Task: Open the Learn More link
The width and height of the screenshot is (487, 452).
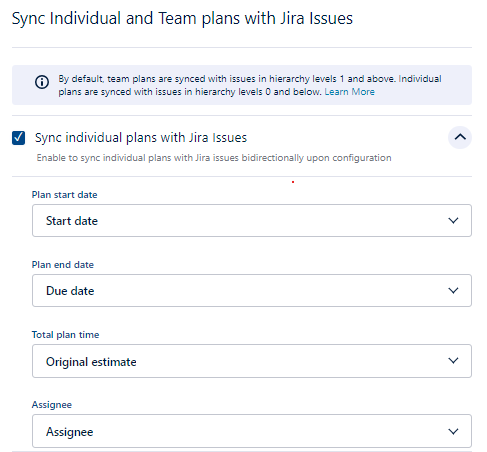Action: [349, 92]
